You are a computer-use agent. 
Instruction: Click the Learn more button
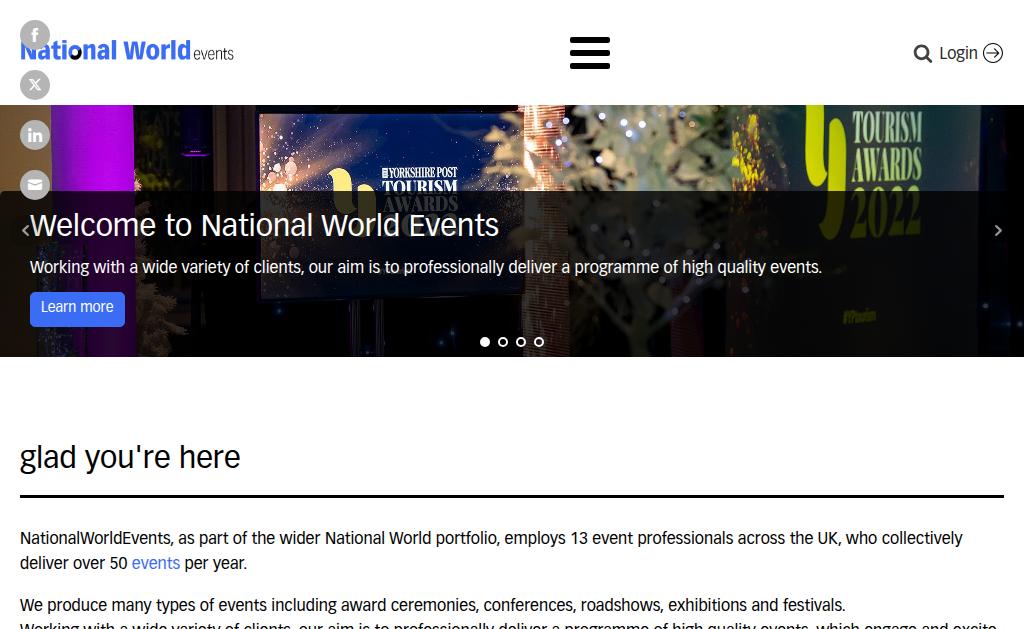pyautogui.click(x=77, y=309)
